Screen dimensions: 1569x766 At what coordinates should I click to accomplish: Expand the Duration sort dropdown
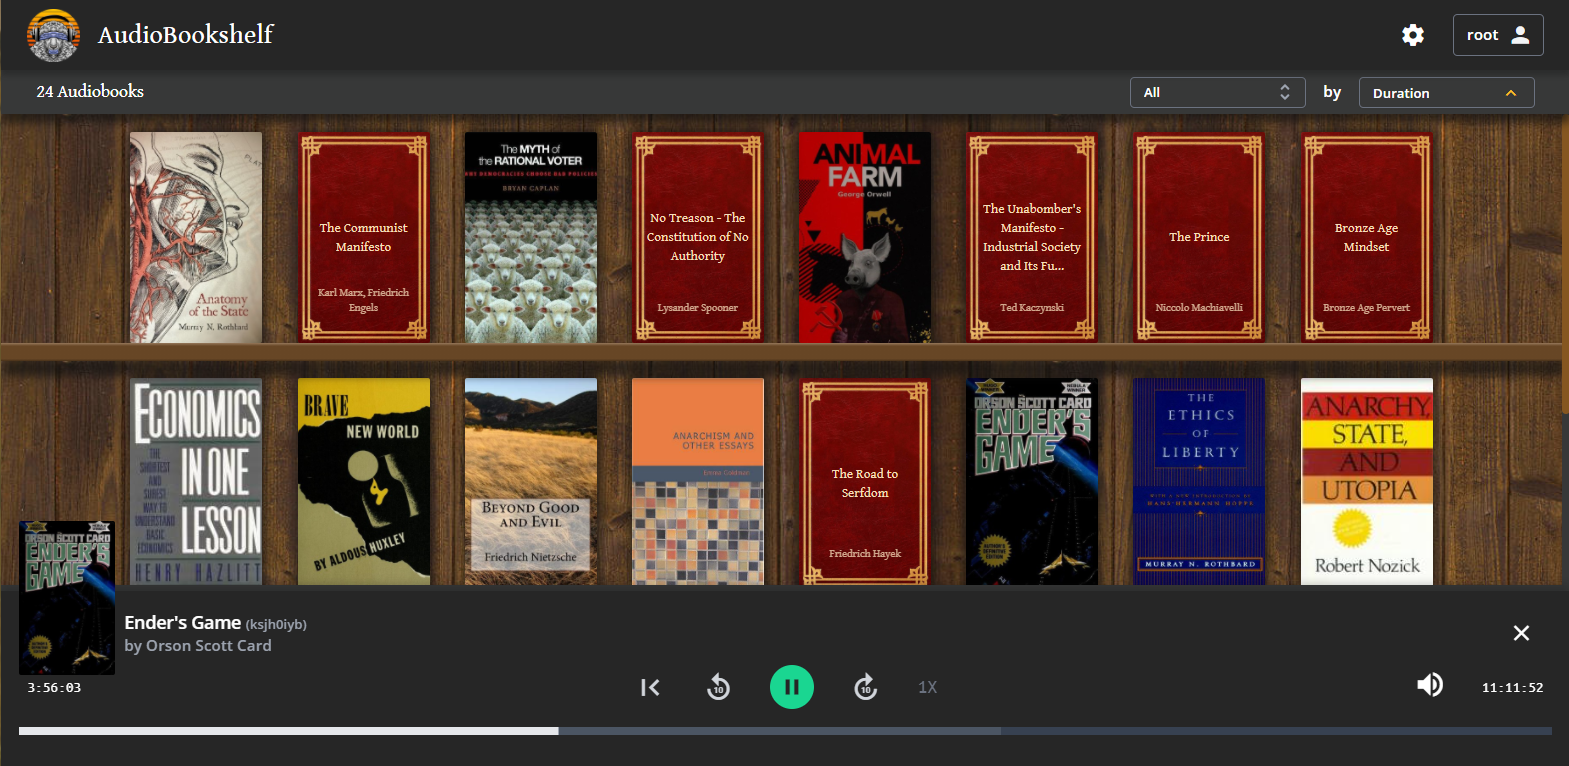(x=1445, y=93)
